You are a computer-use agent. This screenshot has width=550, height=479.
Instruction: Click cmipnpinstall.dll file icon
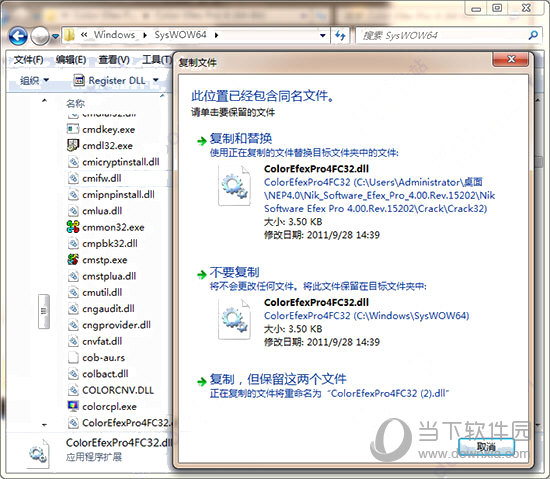[x=73, y=194]
